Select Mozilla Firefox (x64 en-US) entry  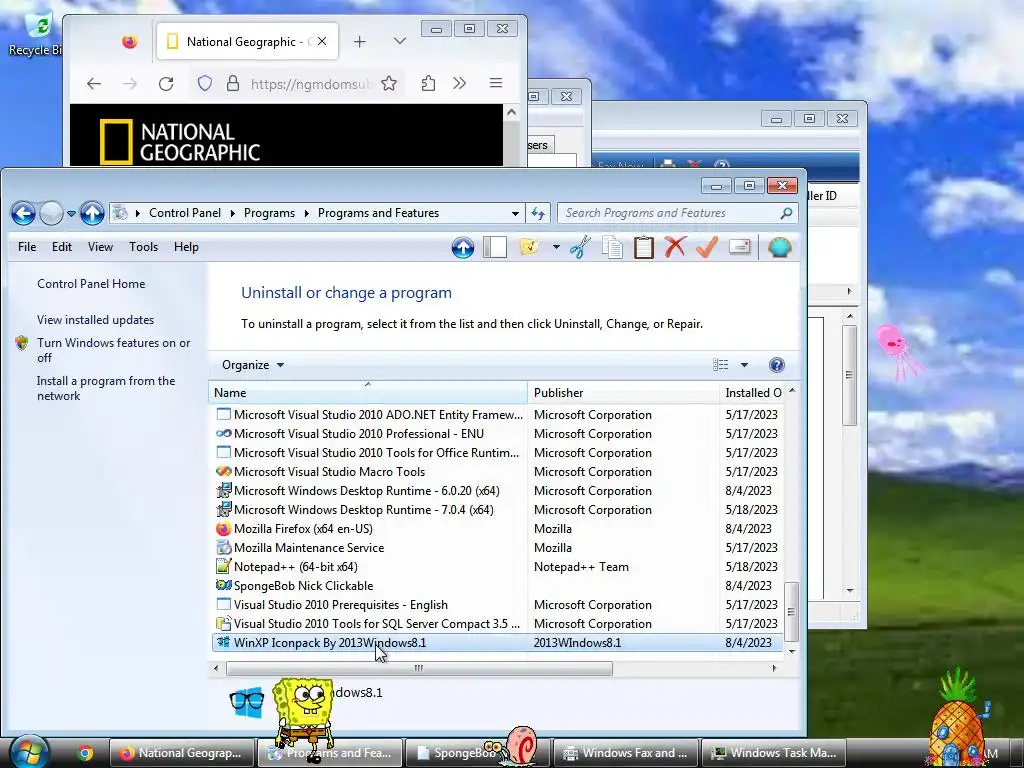click(x=498, y=529)
